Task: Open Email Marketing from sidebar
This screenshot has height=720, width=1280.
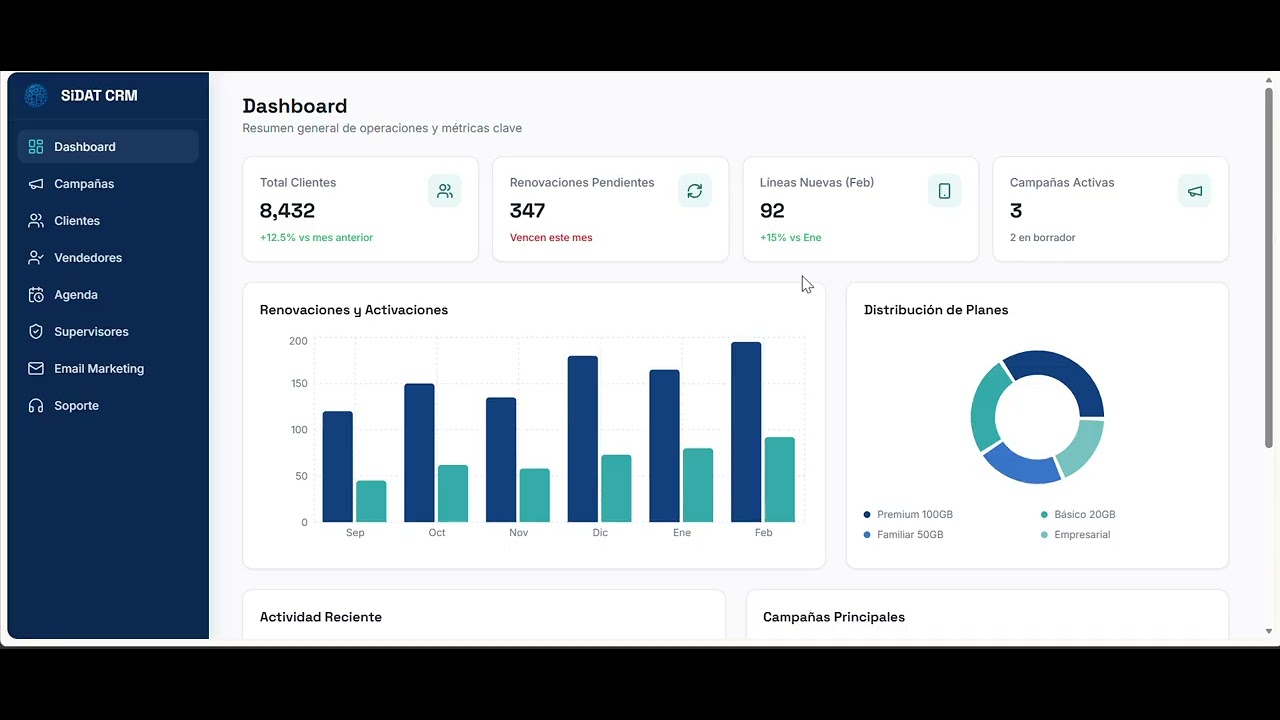Action: [x=108, y=369]
